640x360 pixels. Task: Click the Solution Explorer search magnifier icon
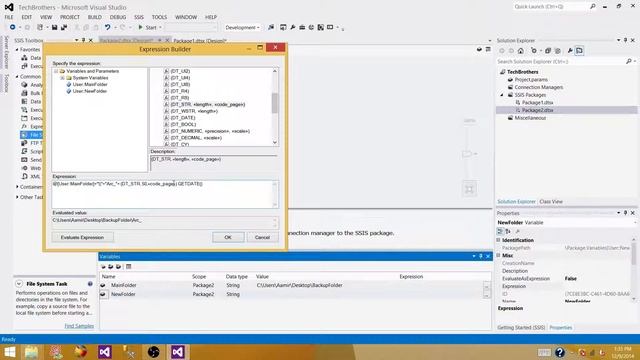tap(629, 61)
